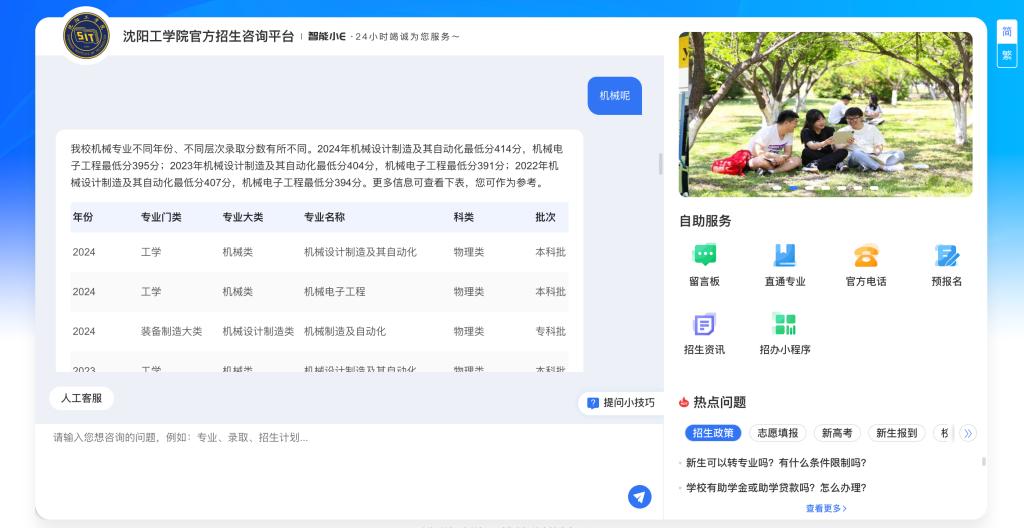
Task: Open the 招生资讯 admissions news icon
Action: click(x=704, y=325)
